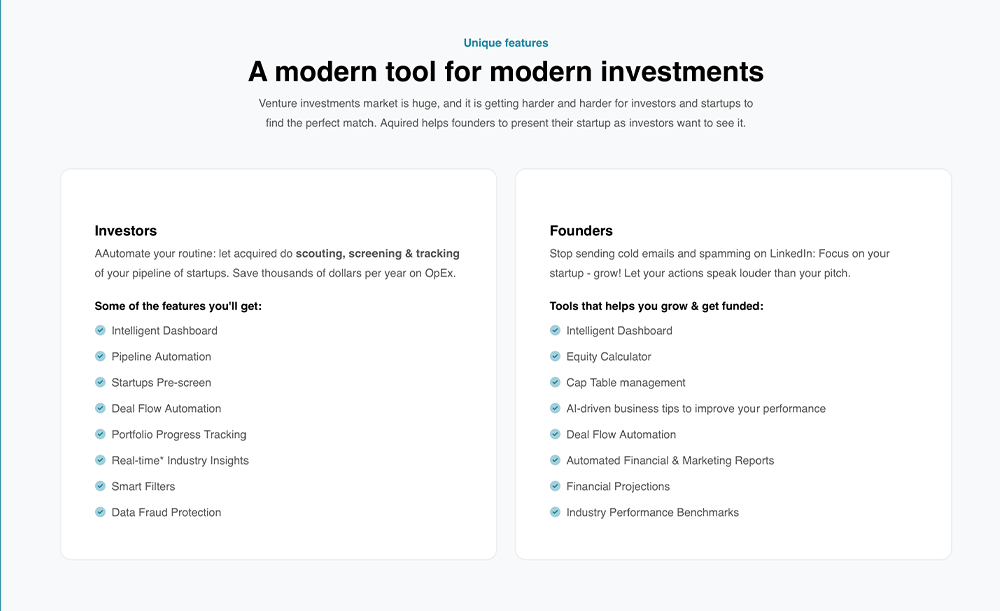Click the Unique features label
The width and height of the screenshot is (1000, 611).
(x=506, y=43)
